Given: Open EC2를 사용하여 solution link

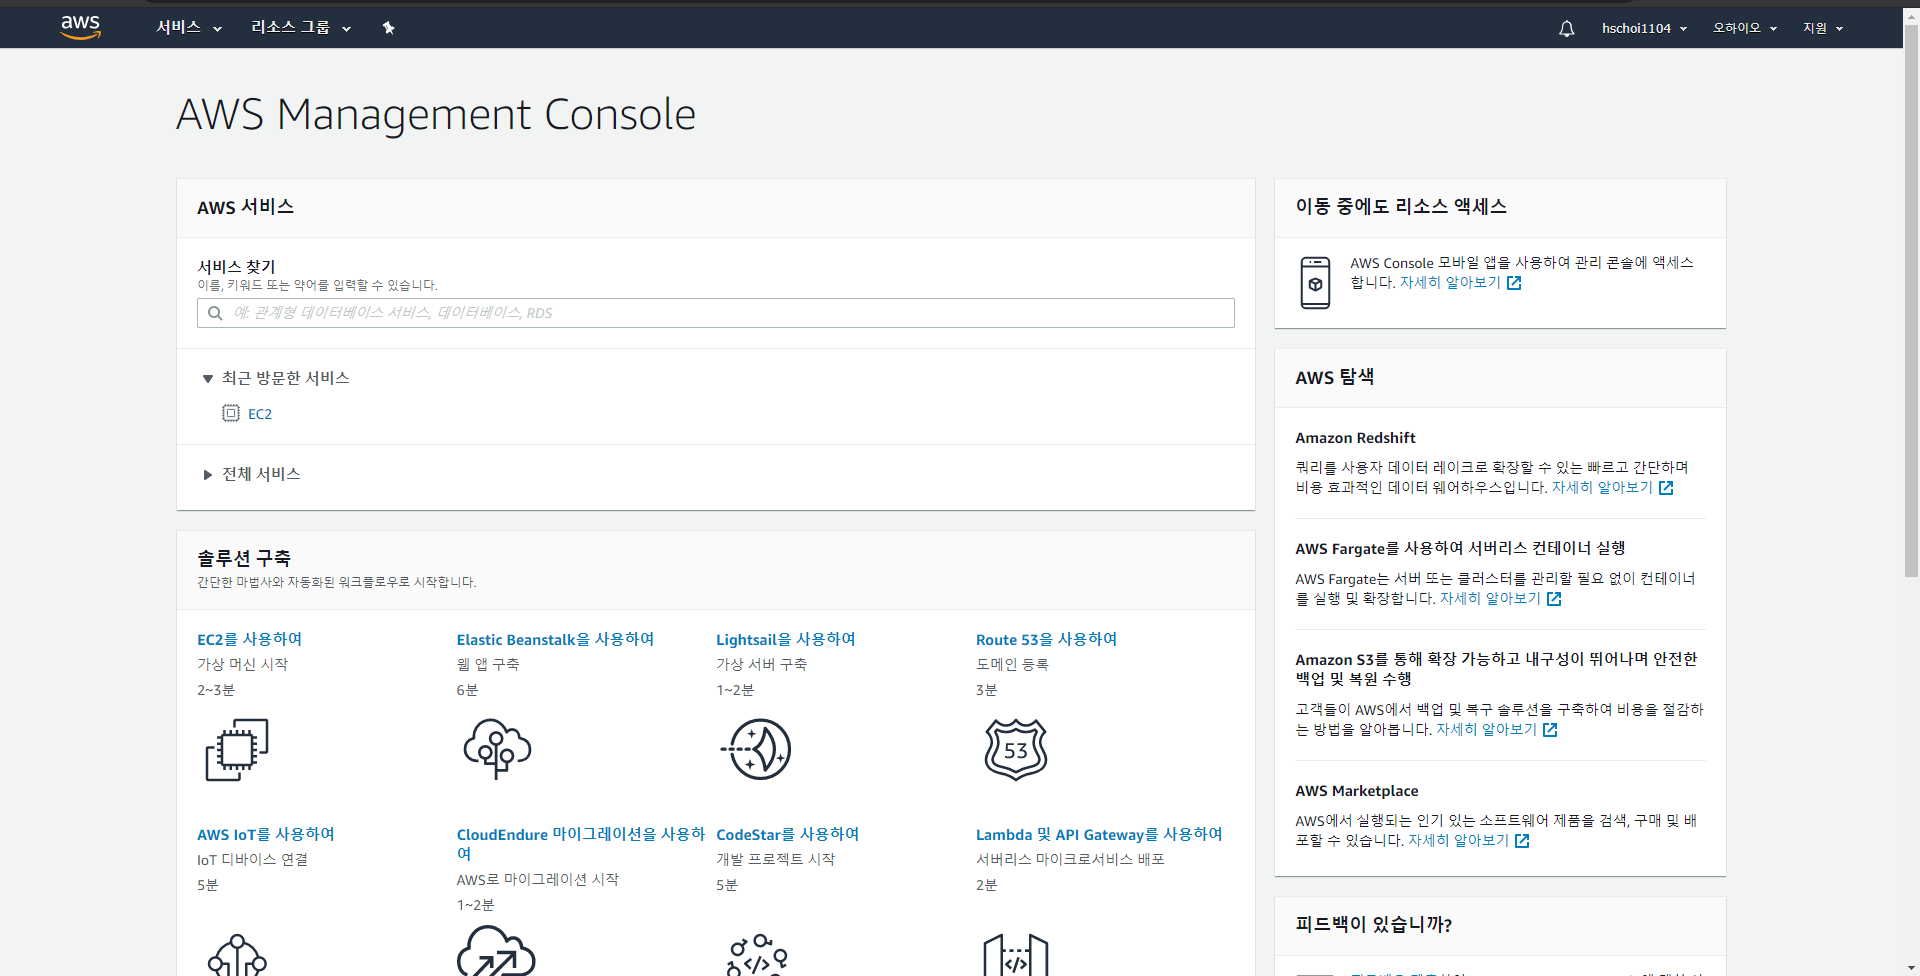Looking at the screenshot, I should pos(250,639).
